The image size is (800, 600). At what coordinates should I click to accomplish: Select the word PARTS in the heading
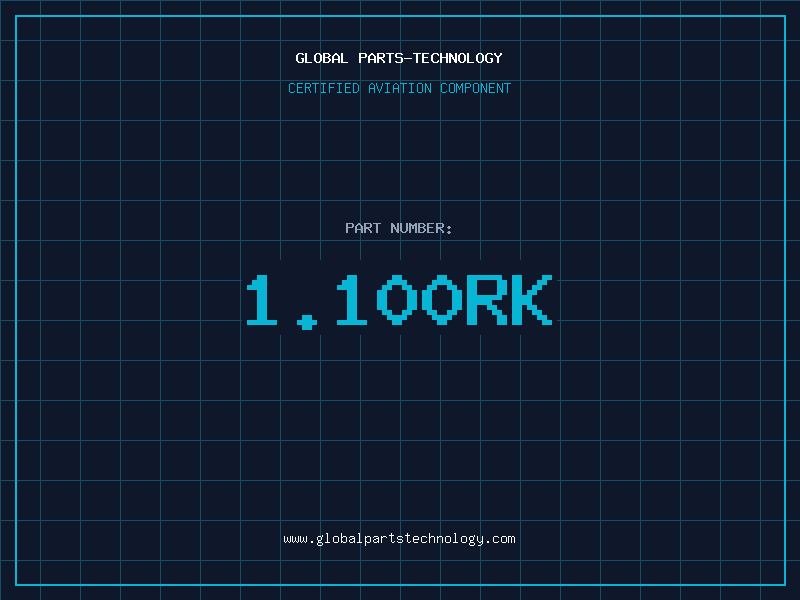click(380, 58)
